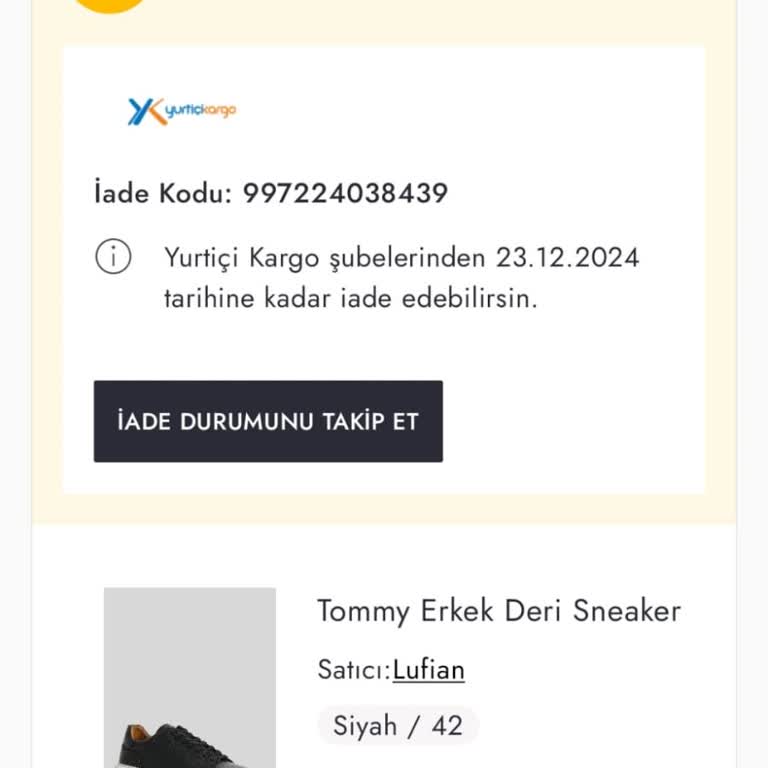
Task: Click 'Yurtiçi Kargo şubelerinden' text
Action: point(326,257)
